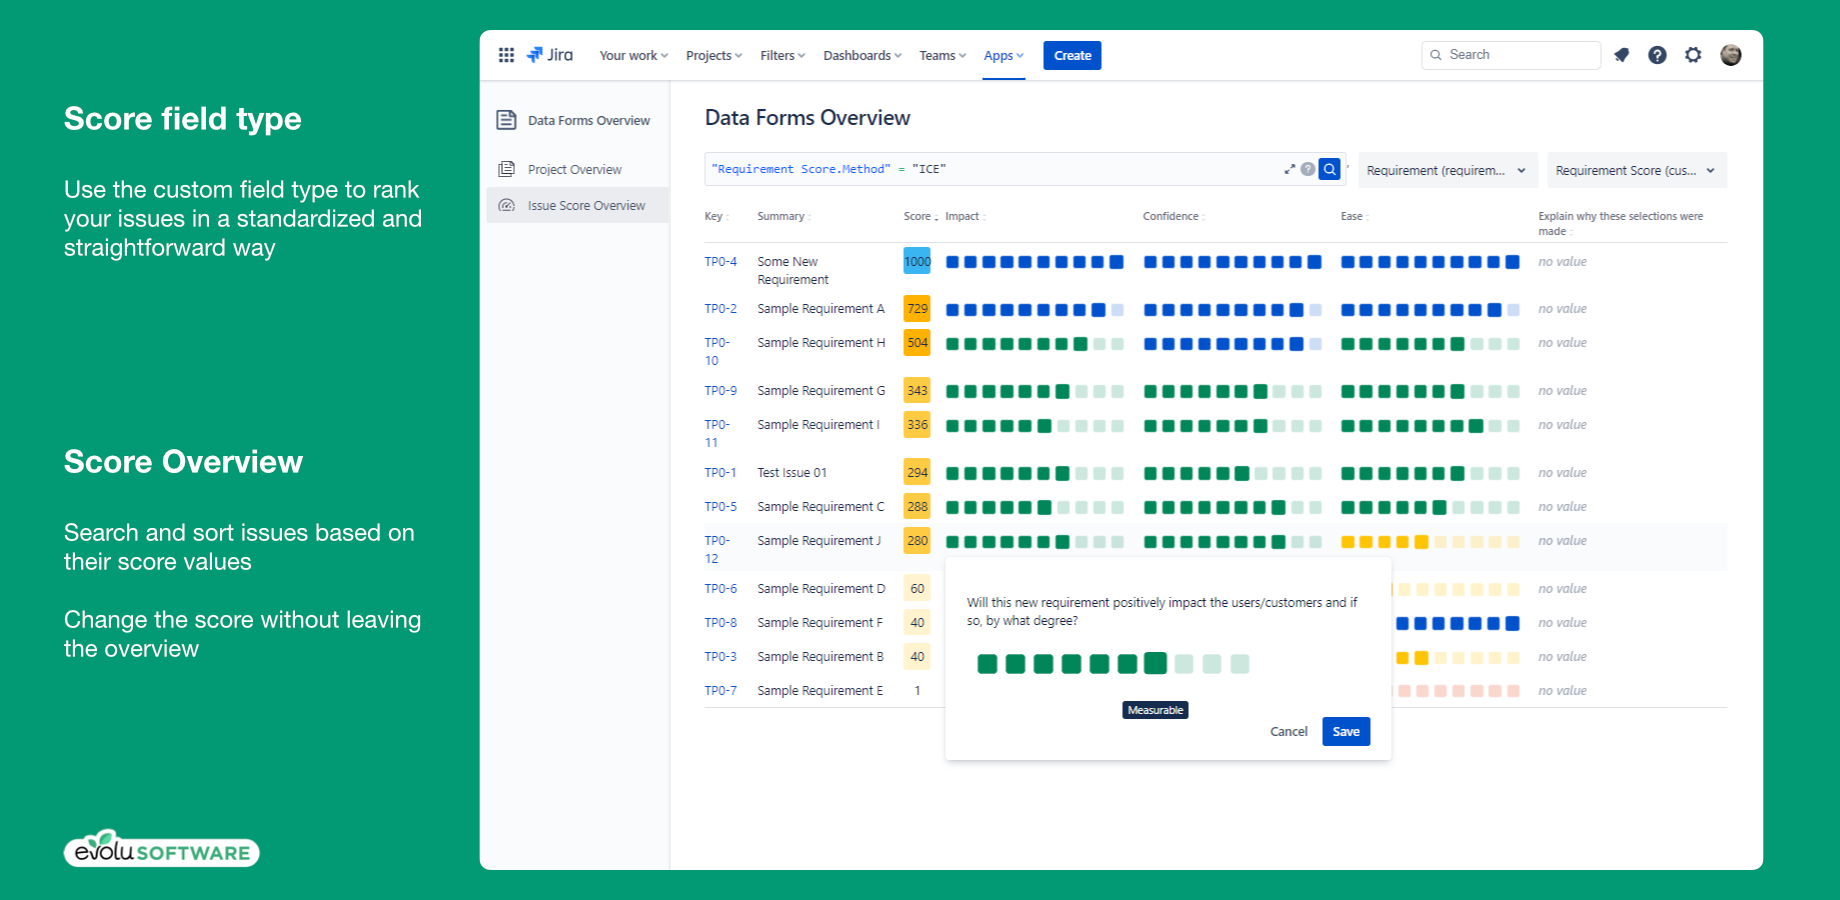Open issue link TPO-9

pos(720,390)
